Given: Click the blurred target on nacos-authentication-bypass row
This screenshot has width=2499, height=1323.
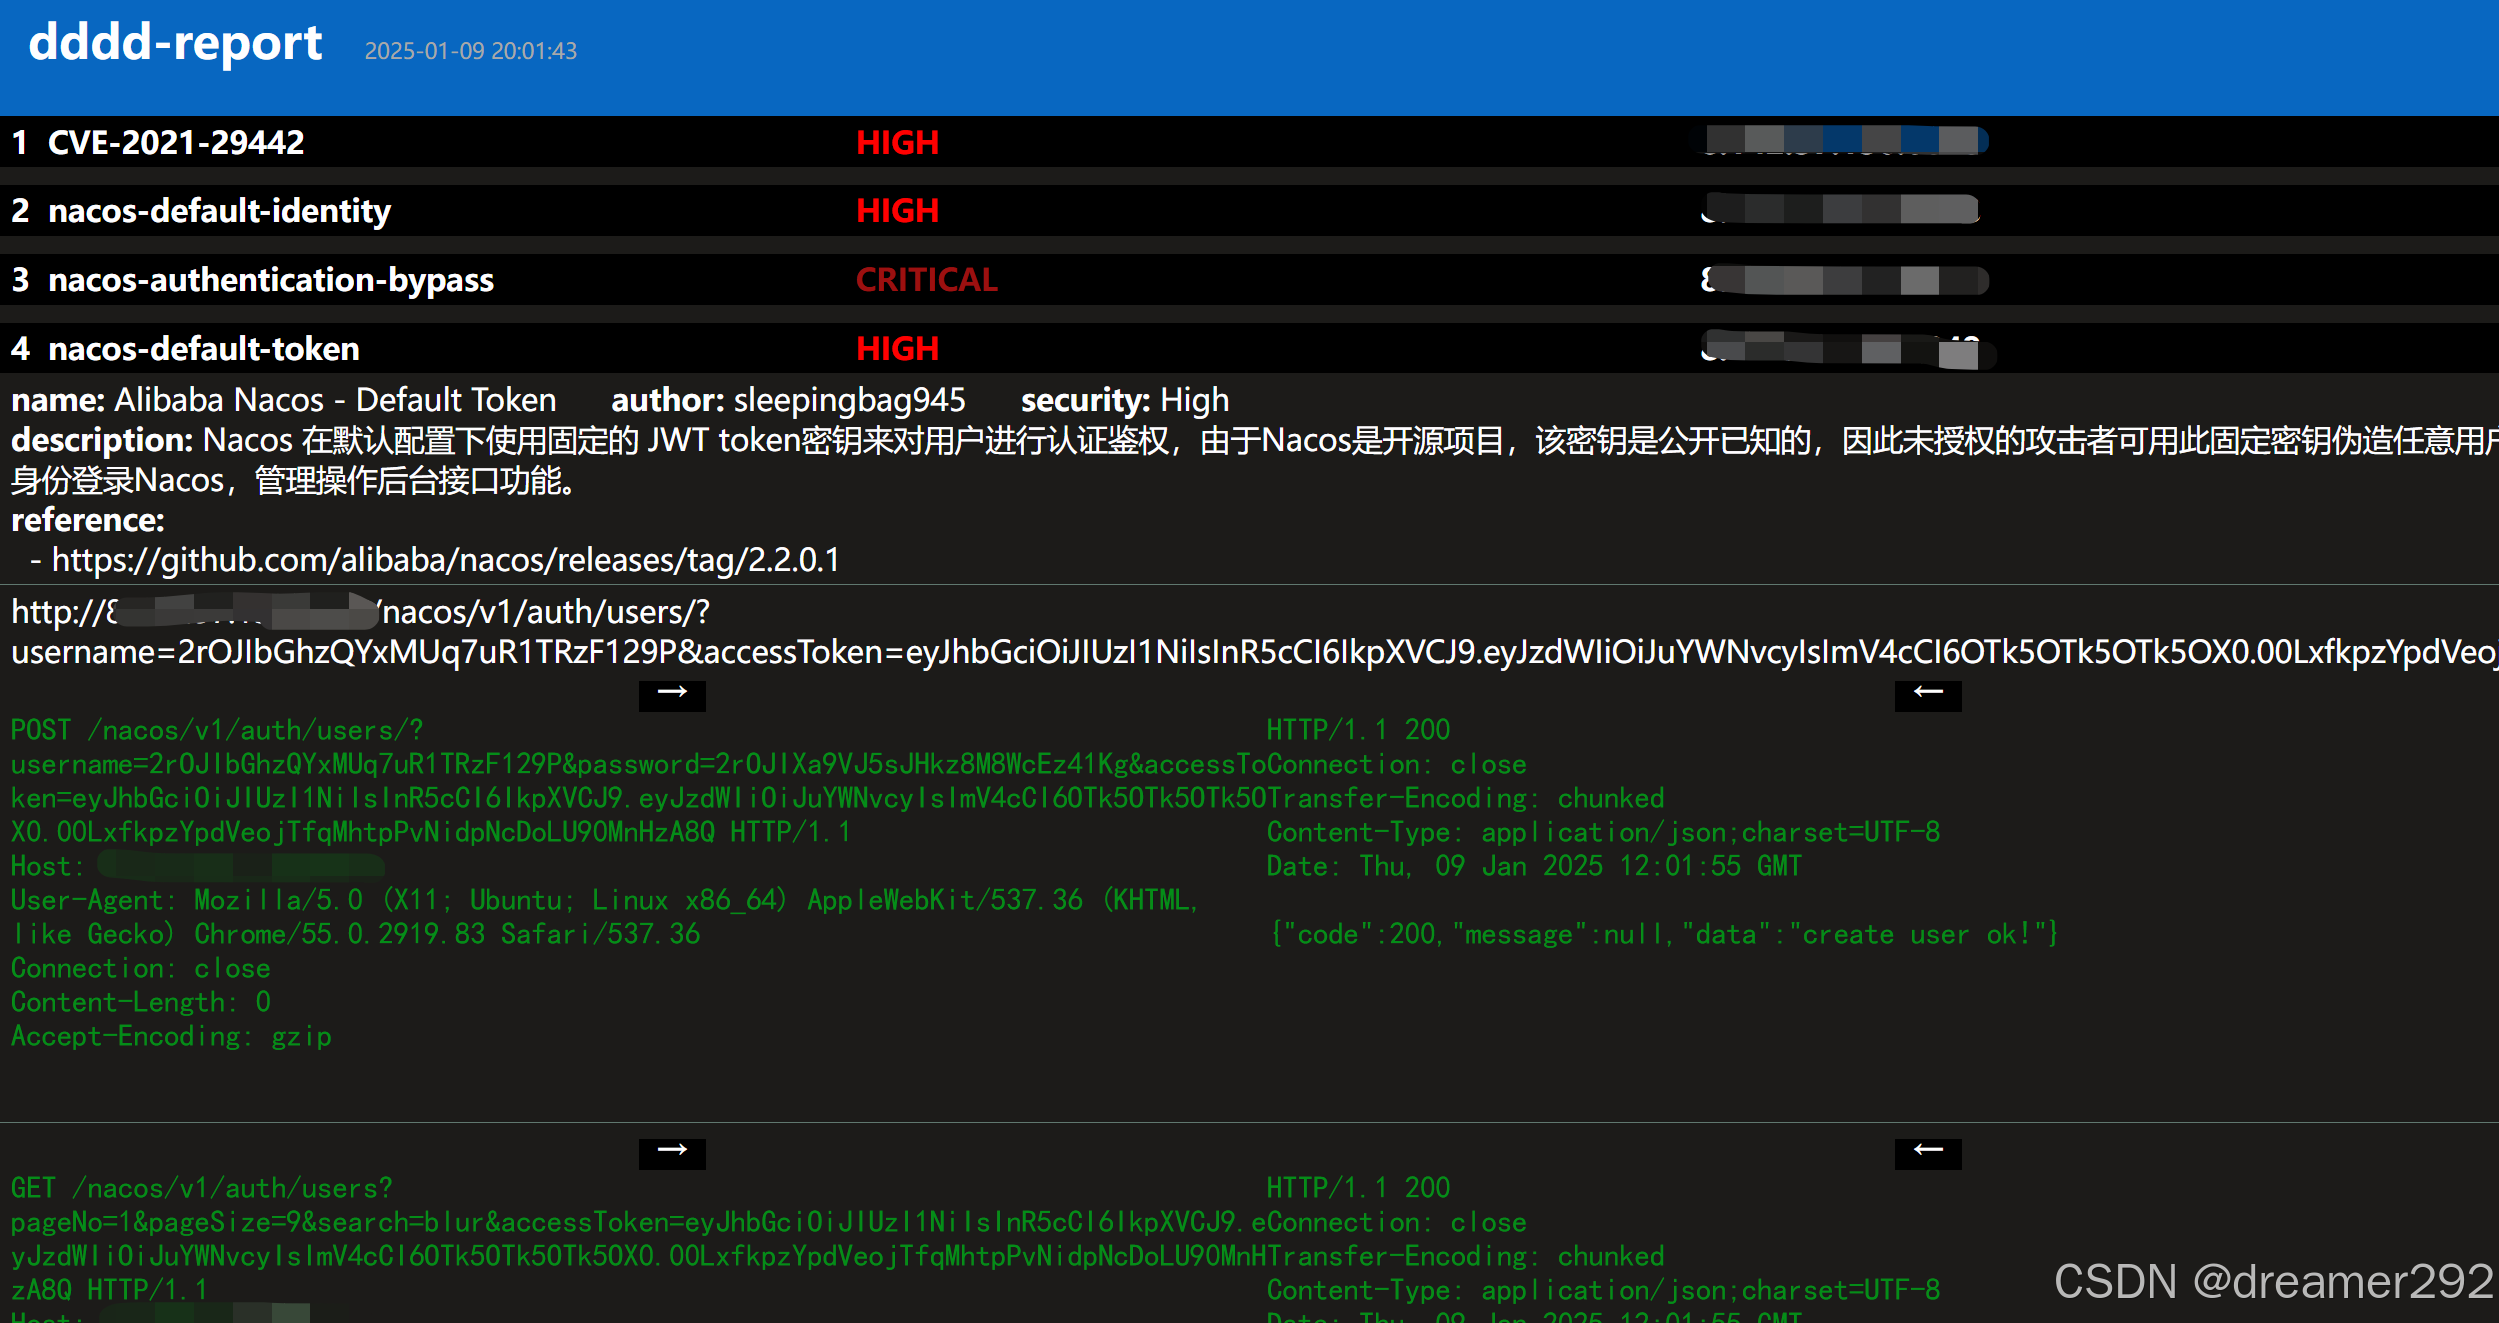Looking at the screenshot, I should [x=1845, y=280].
